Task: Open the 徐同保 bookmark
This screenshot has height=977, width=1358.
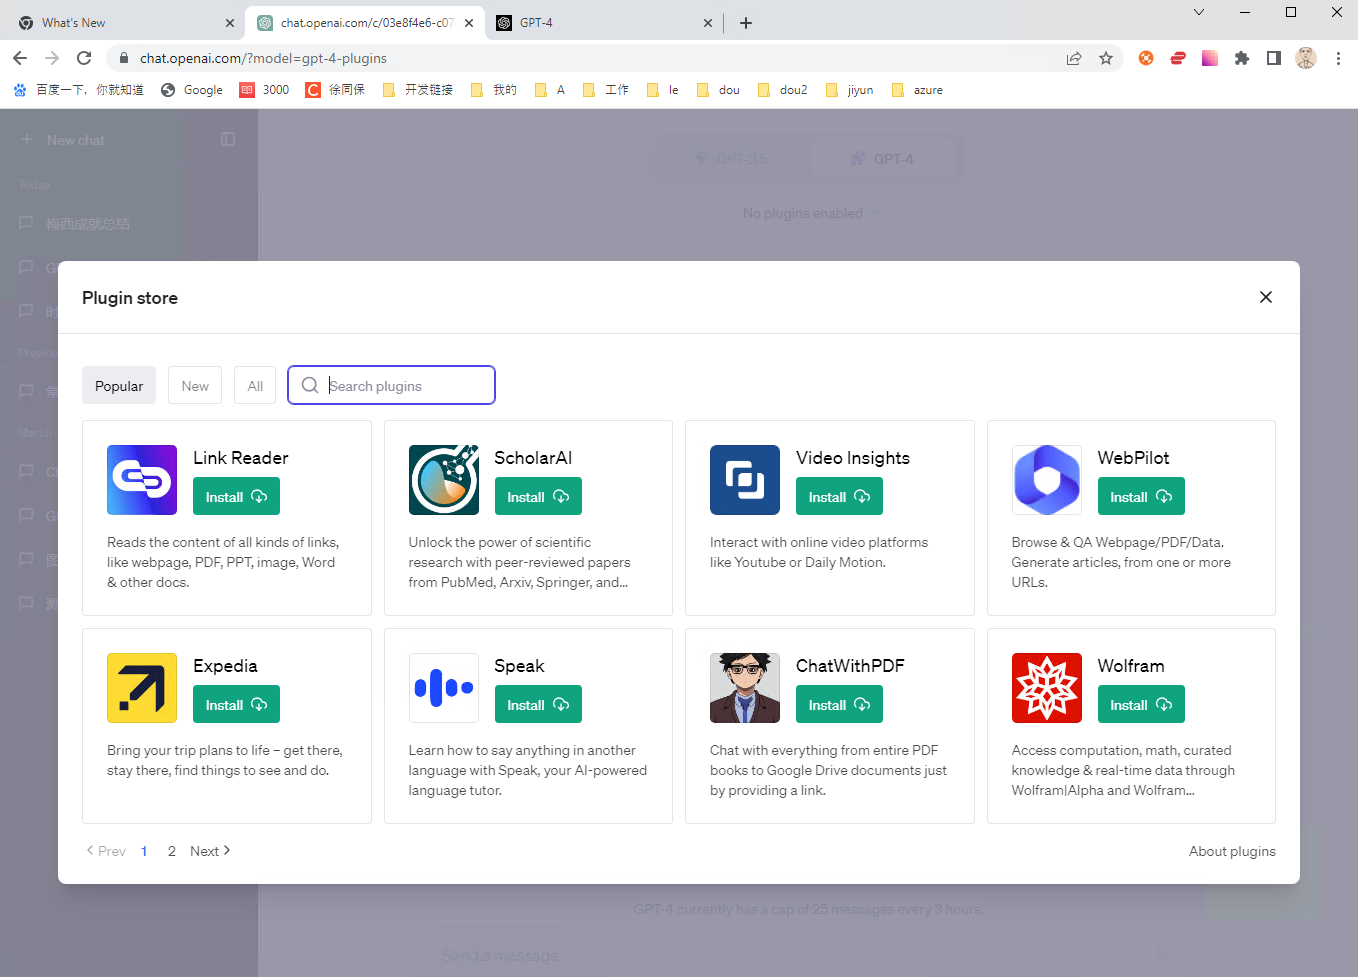Action: click(335, 90)
